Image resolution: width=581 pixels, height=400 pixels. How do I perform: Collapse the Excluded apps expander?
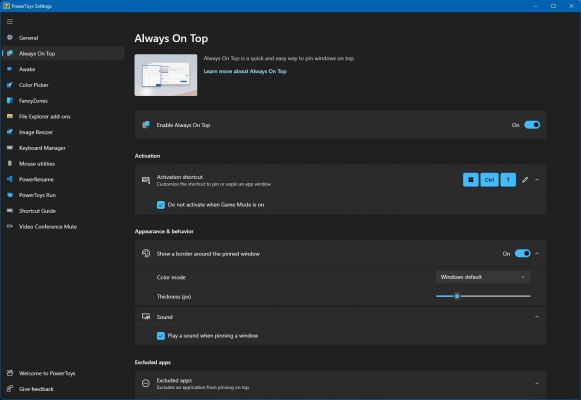pos(537,384)
